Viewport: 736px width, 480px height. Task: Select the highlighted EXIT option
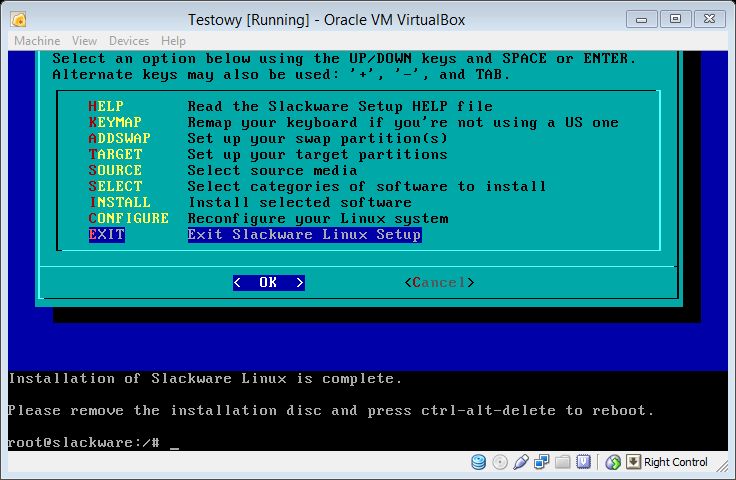107,234
